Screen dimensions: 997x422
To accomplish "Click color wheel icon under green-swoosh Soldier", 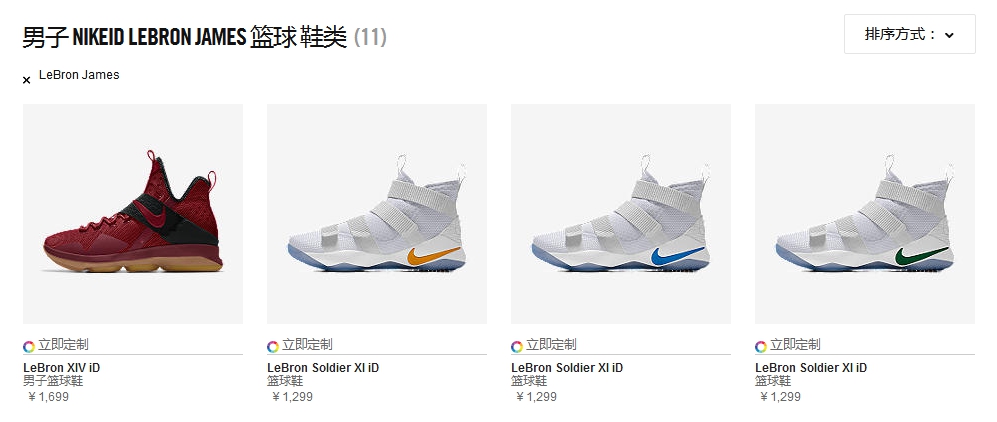I will [x=761, y=346].
